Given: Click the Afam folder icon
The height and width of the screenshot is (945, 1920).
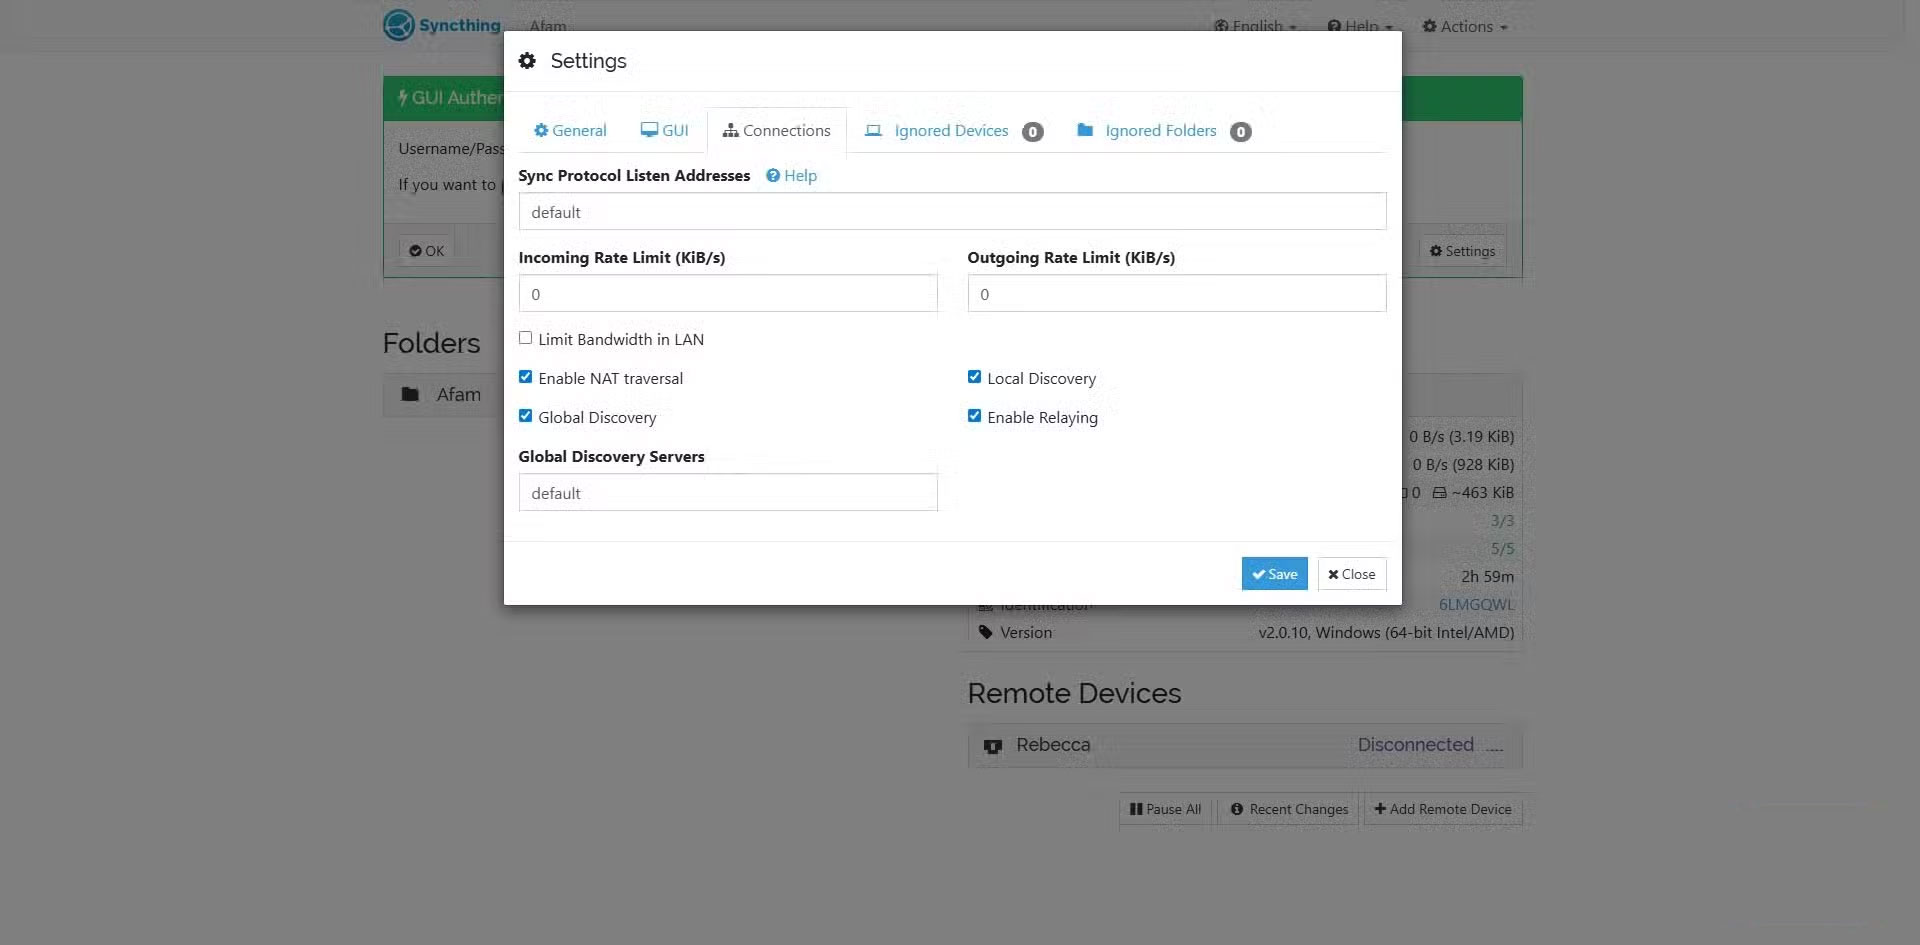Looking at the screenshot, I should pyautogui.click(x=410, y=395).
